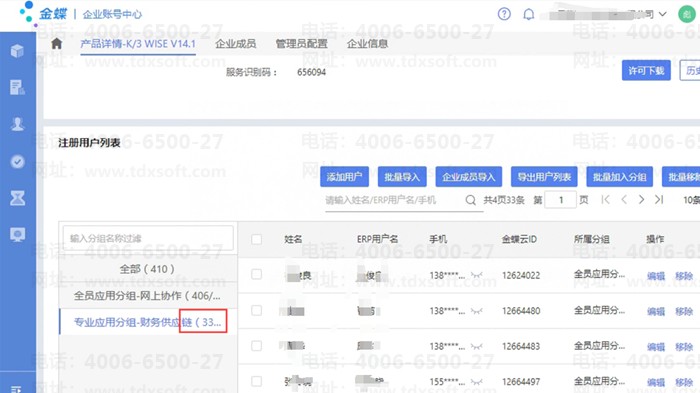Go to home via house icon
The image size is (700, 393).
click(x=57, y=44)
